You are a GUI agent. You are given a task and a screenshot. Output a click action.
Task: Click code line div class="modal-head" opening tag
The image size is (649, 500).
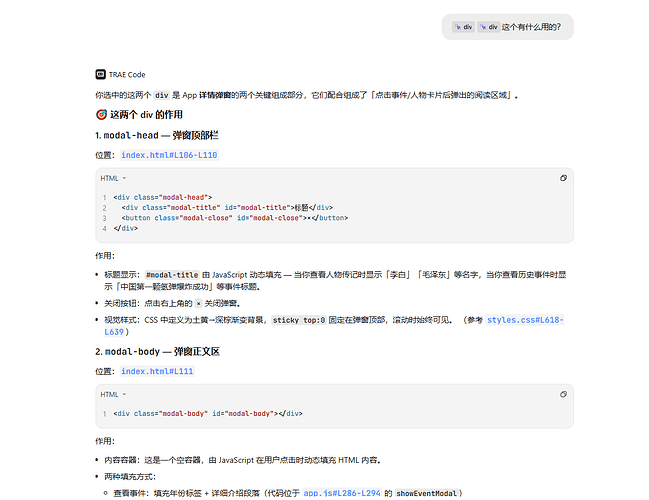tap(163, 197)
